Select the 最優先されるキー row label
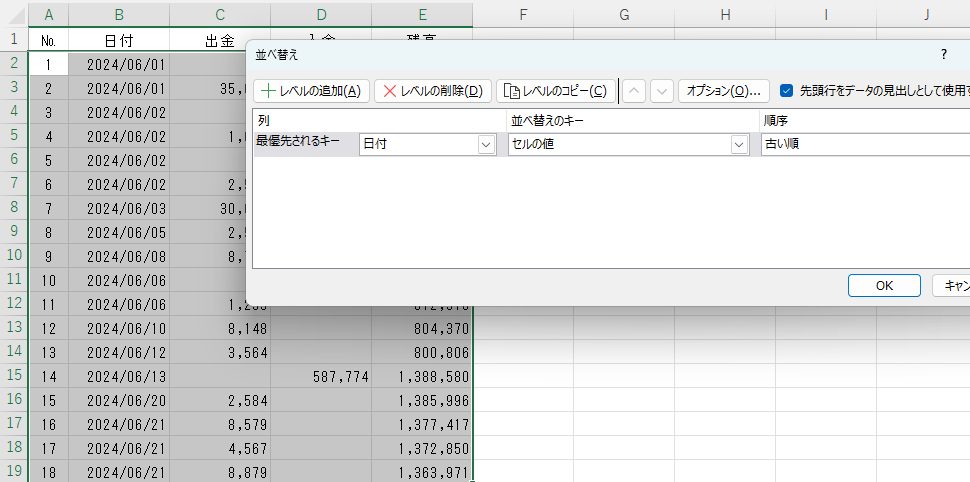 [298, 141]
